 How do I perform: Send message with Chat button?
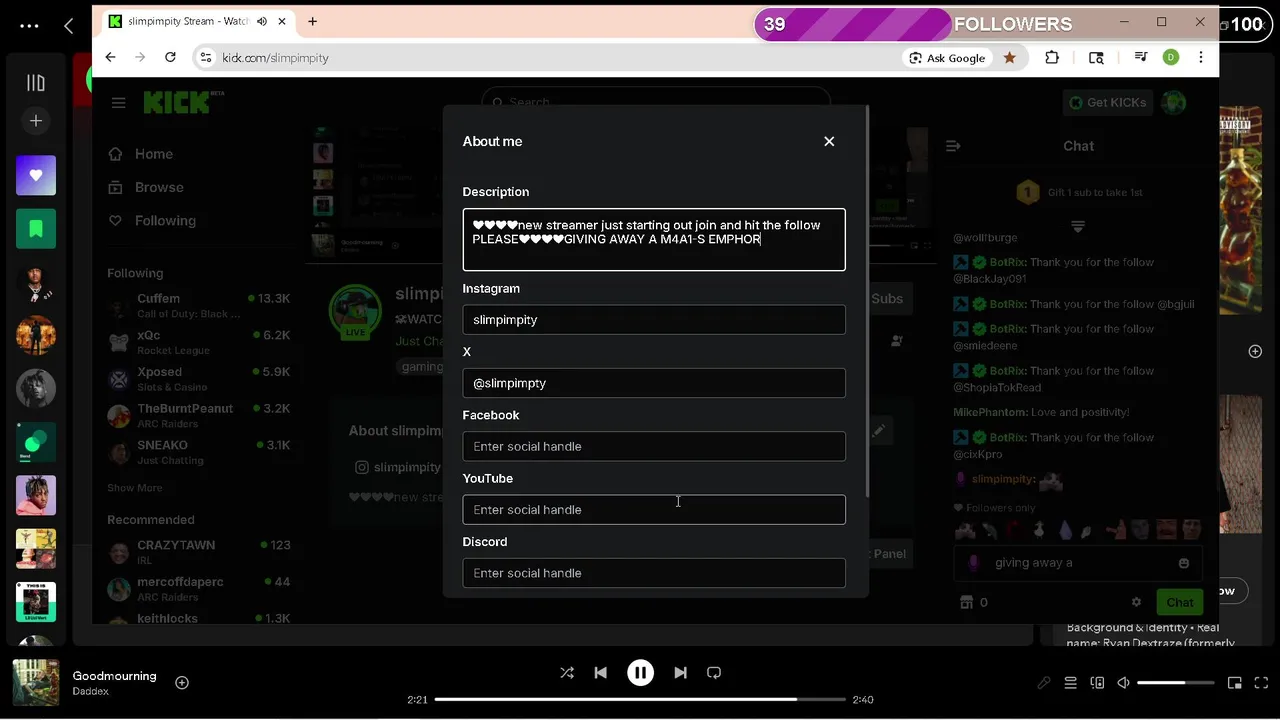pos(1179,602)
